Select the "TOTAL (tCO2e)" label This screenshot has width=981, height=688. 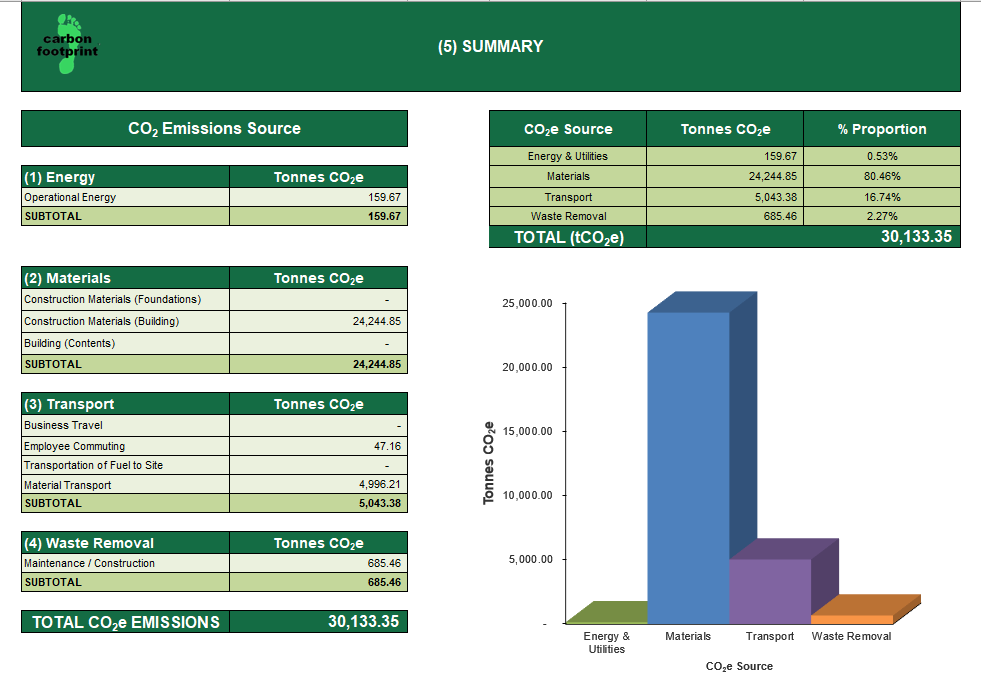[x=569, y=238]
